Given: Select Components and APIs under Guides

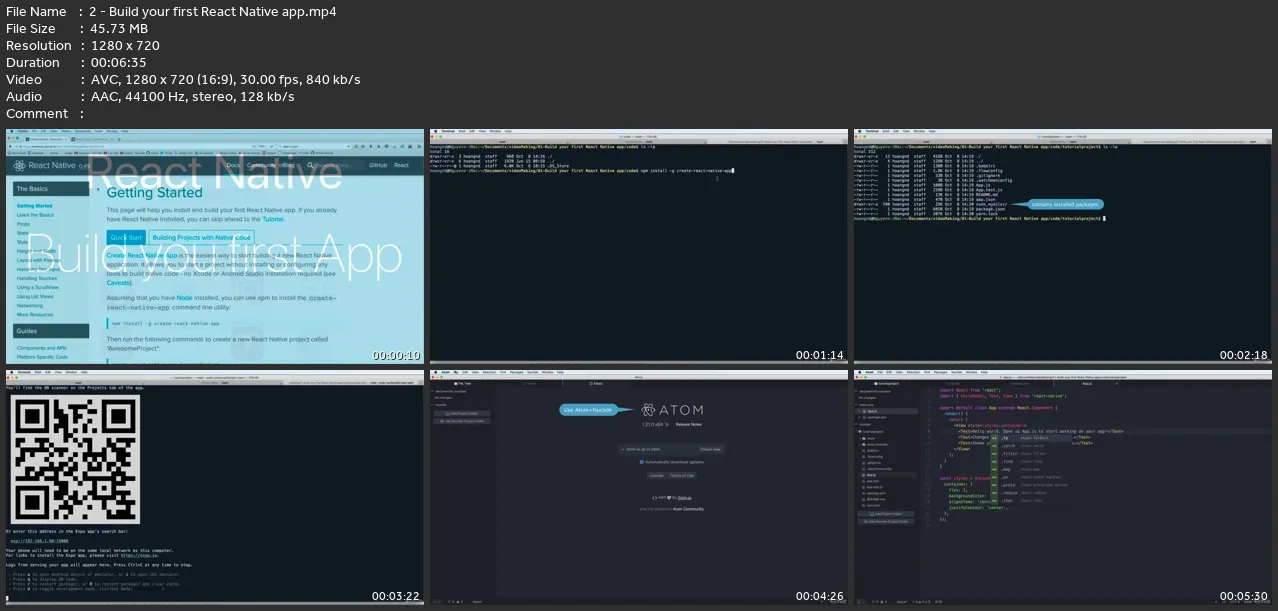Looking at the screenshot, I should (x=41, y=348).
